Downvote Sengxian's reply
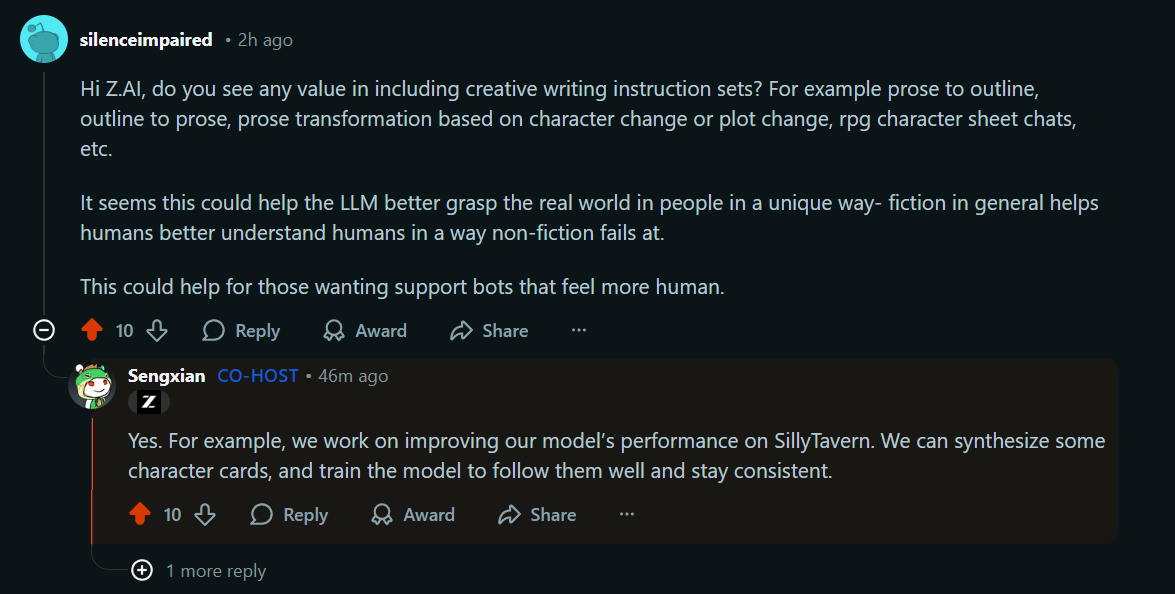 (205, 515)
